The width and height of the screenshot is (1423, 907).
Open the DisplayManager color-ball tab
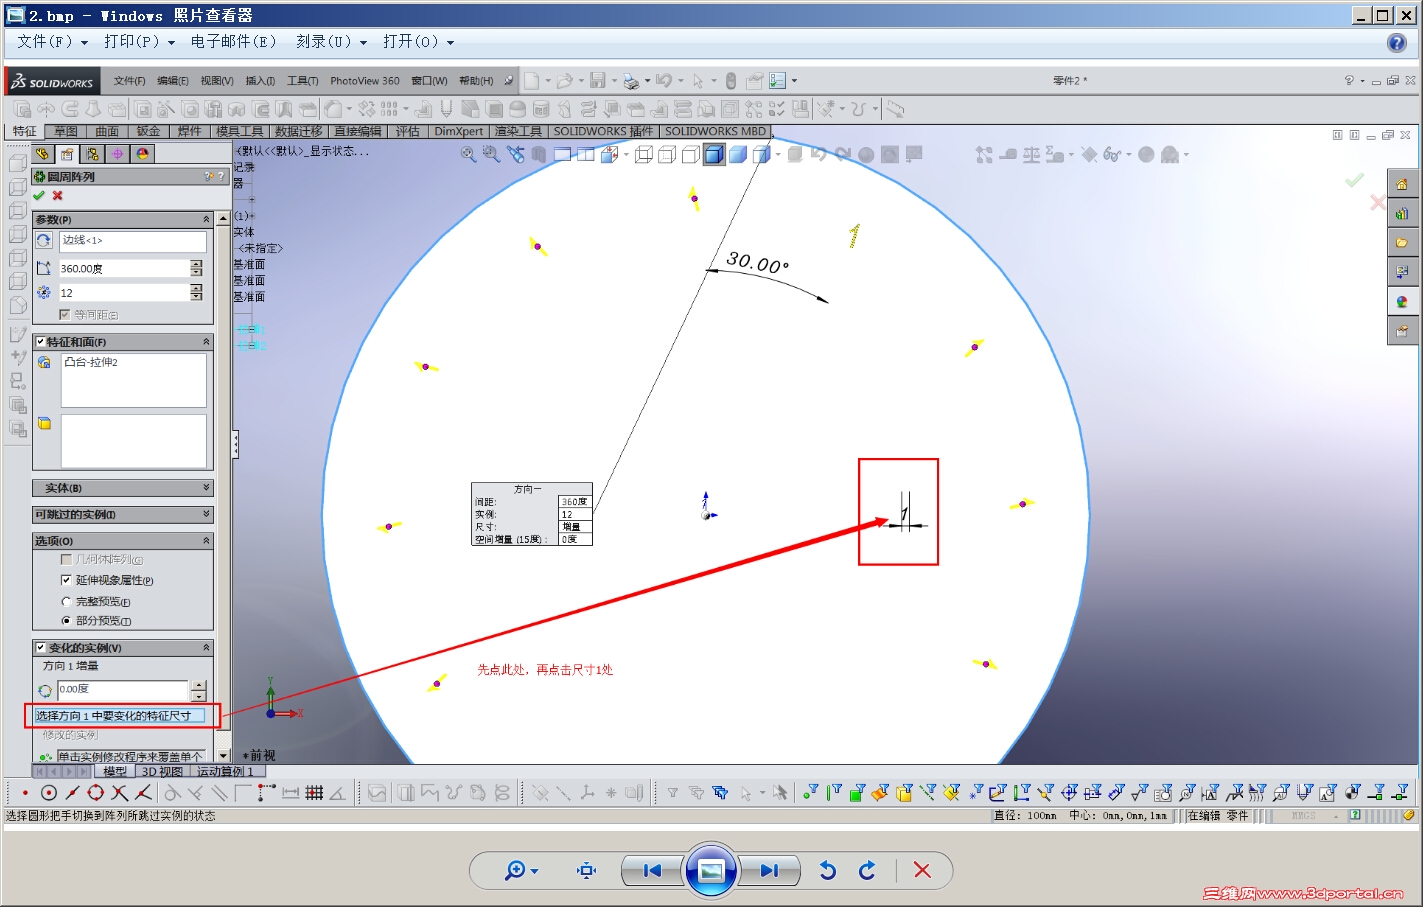click(x=142, y=154)
